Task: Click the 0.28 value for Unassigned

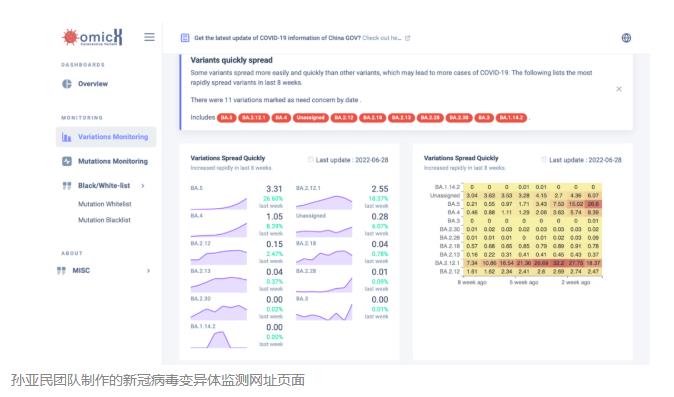Action: click(x=380, y=217)
